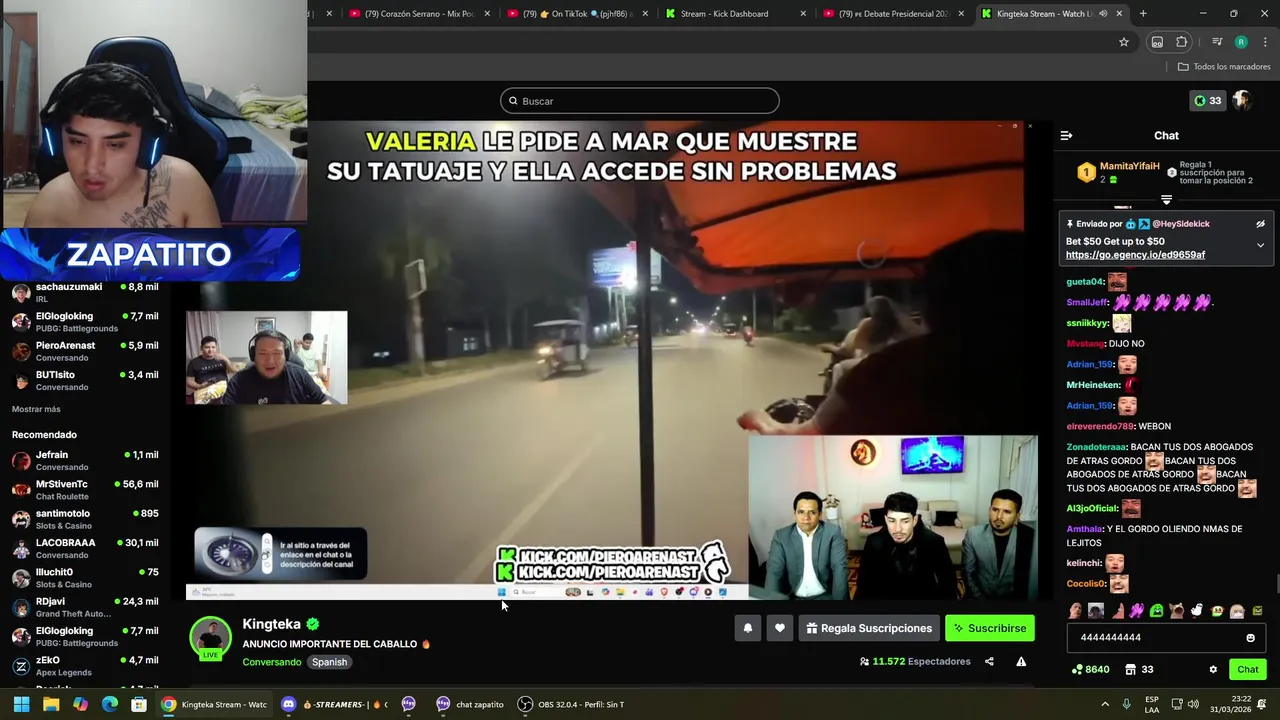1280x720 pixels.
Task: Open the emoji picker in chat input
Action: click(x=1250, y=637)
